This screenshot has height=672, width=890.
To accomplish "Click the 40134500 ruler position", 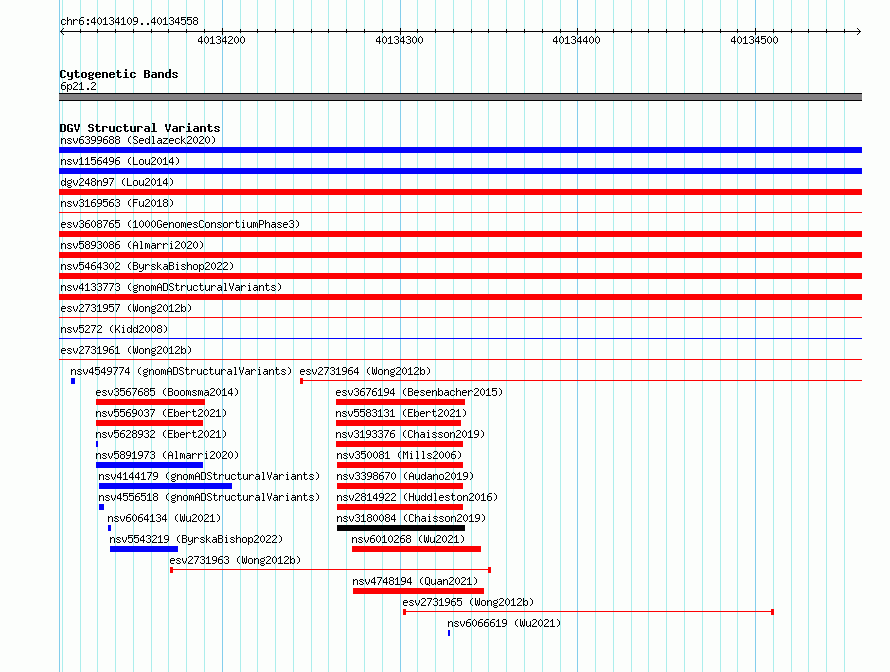I will pyautogui.click(x=754, y=40).
